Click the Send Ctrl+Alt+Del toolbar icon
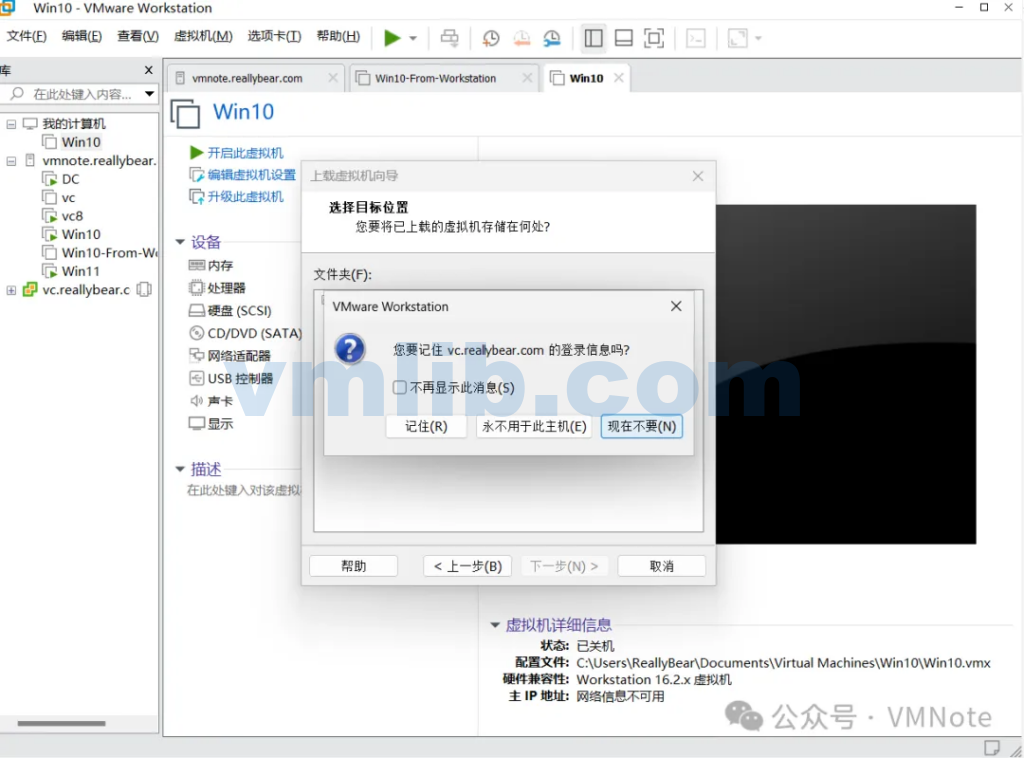This screenshot has width=1024, height=758. 449,38
